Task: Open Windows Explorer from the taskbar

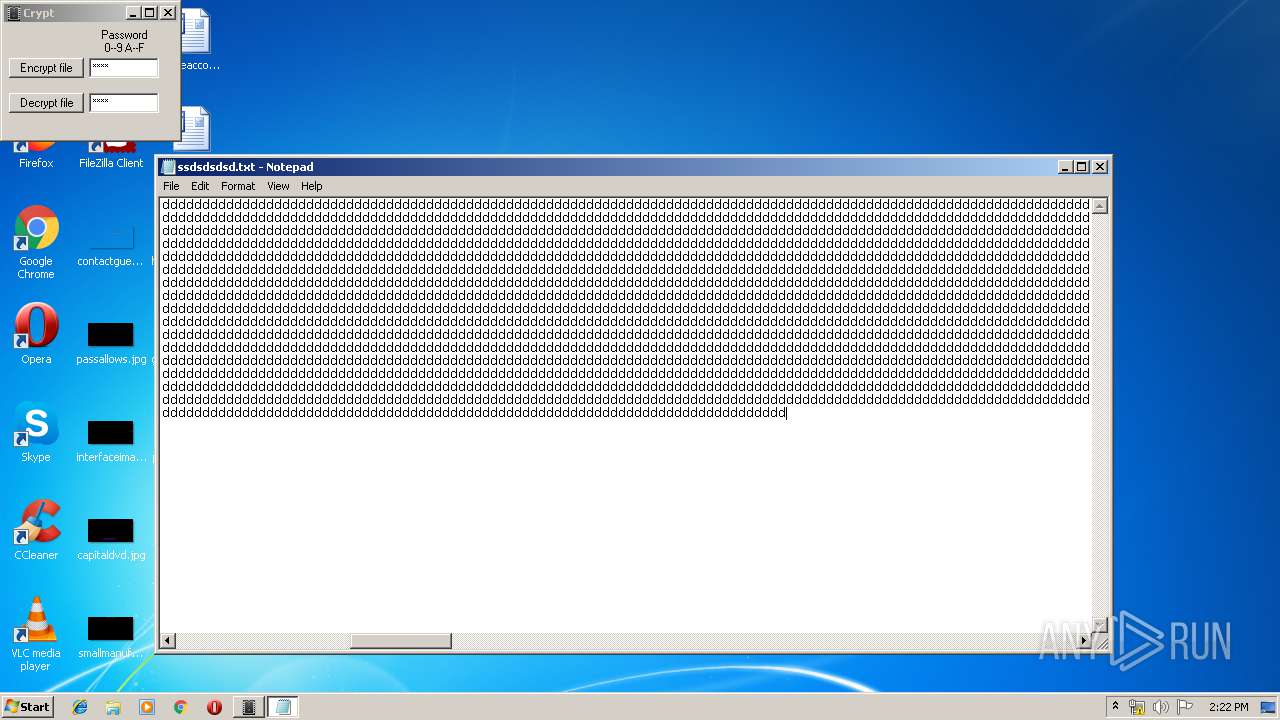Action: coord(113,707)
